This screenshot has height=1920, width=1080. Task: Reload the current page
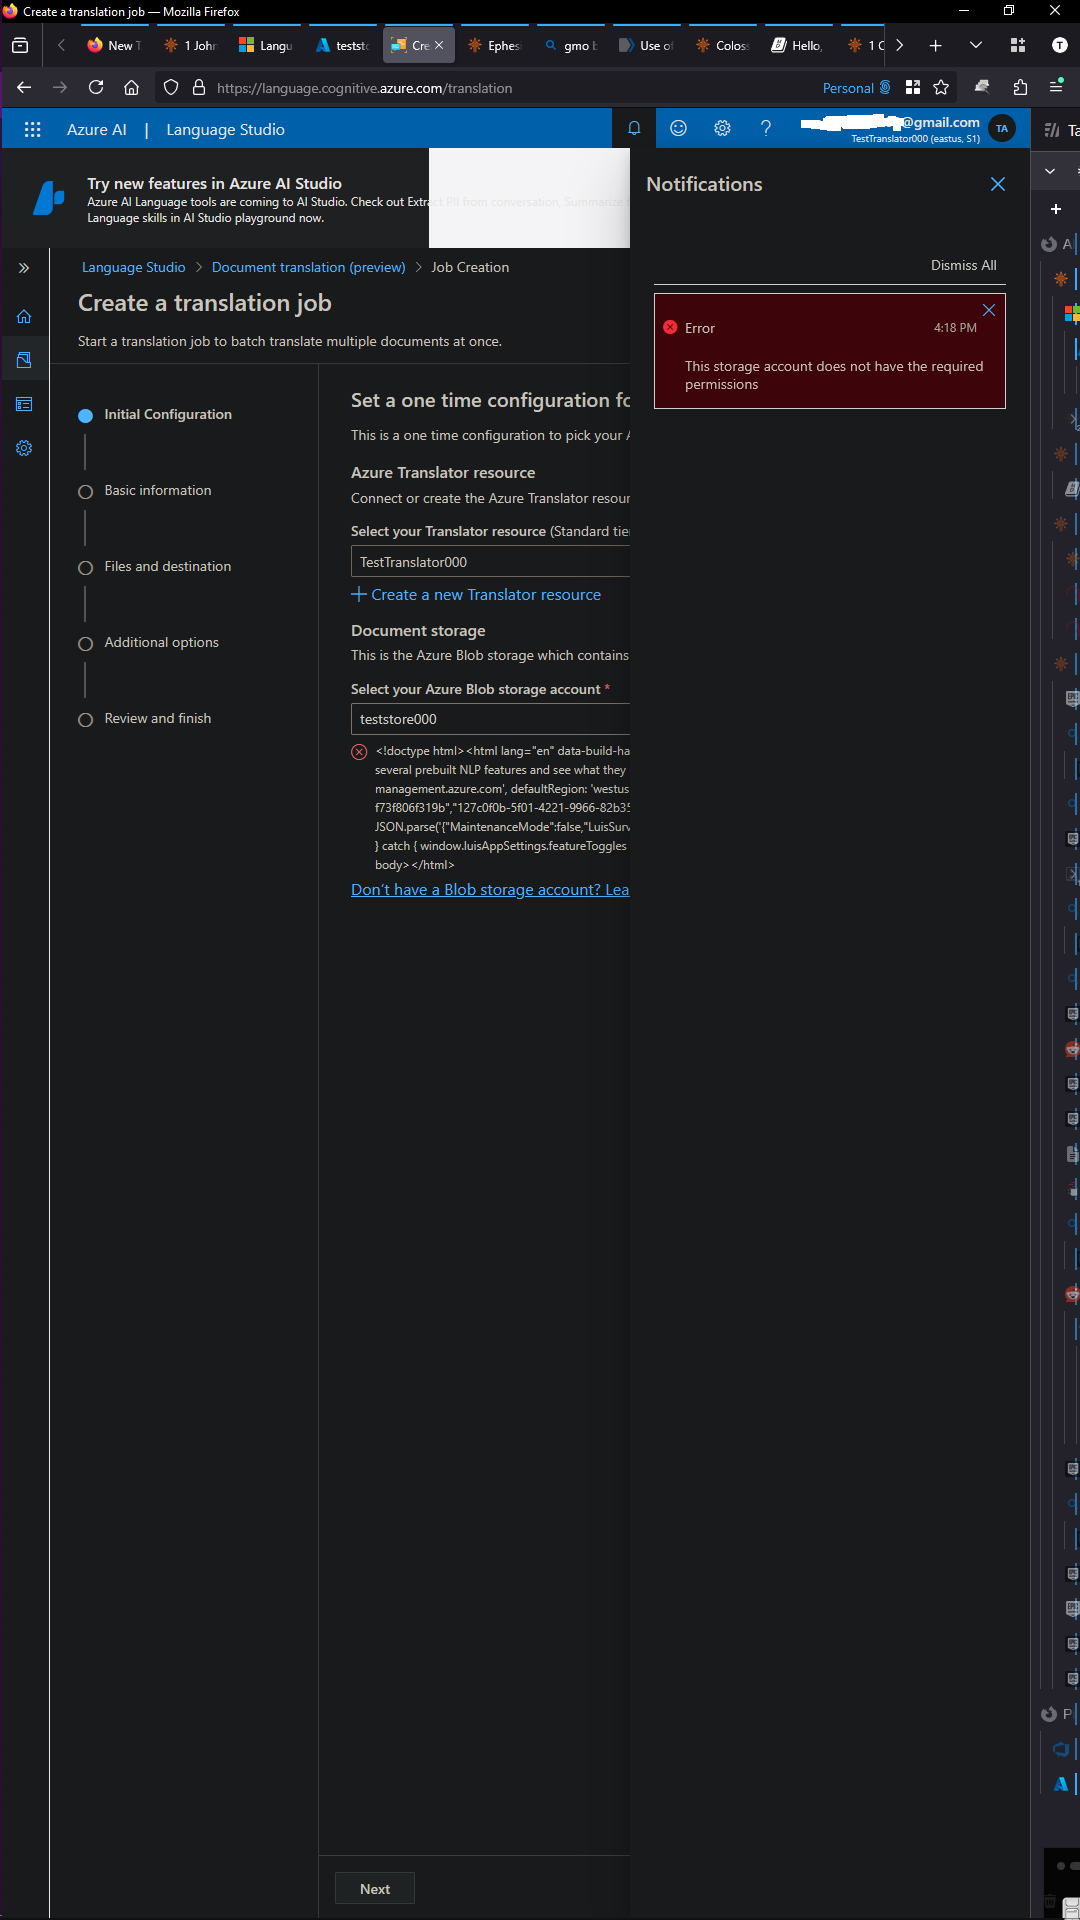[x=96, y=87]
